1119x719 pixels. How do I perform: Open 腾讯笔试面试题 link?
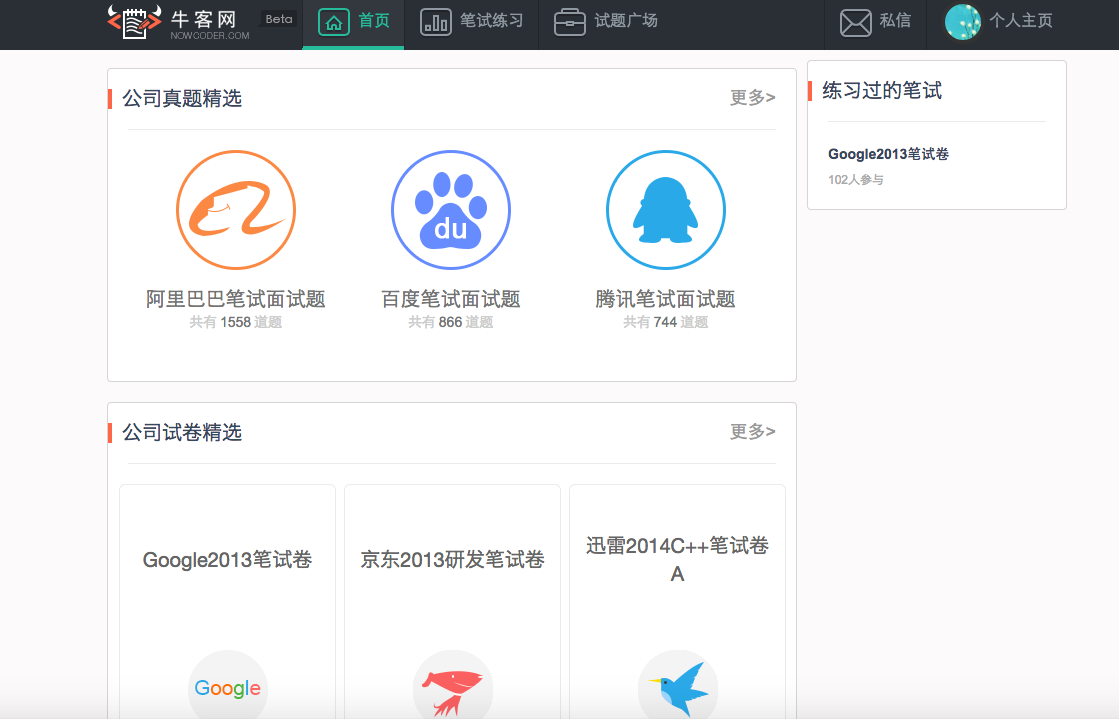[x=666, y=299]
